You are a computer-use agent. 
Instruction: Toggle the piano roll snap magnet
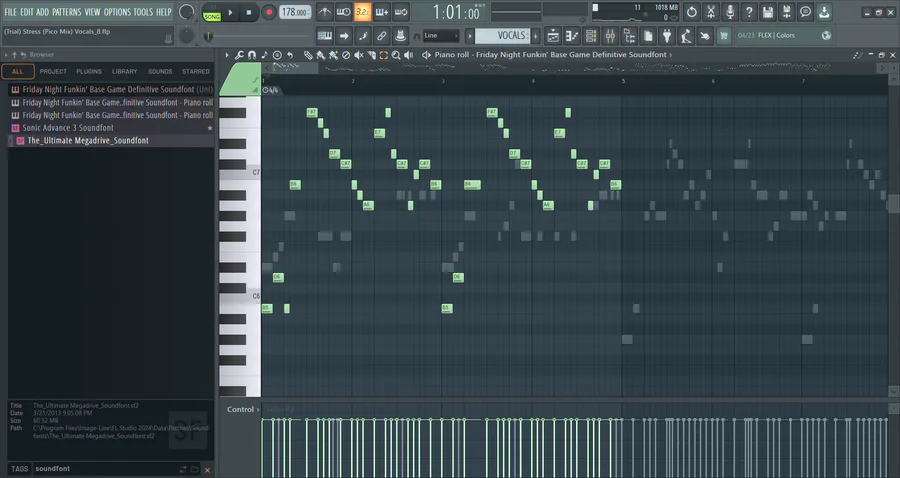tap(251, 55)
